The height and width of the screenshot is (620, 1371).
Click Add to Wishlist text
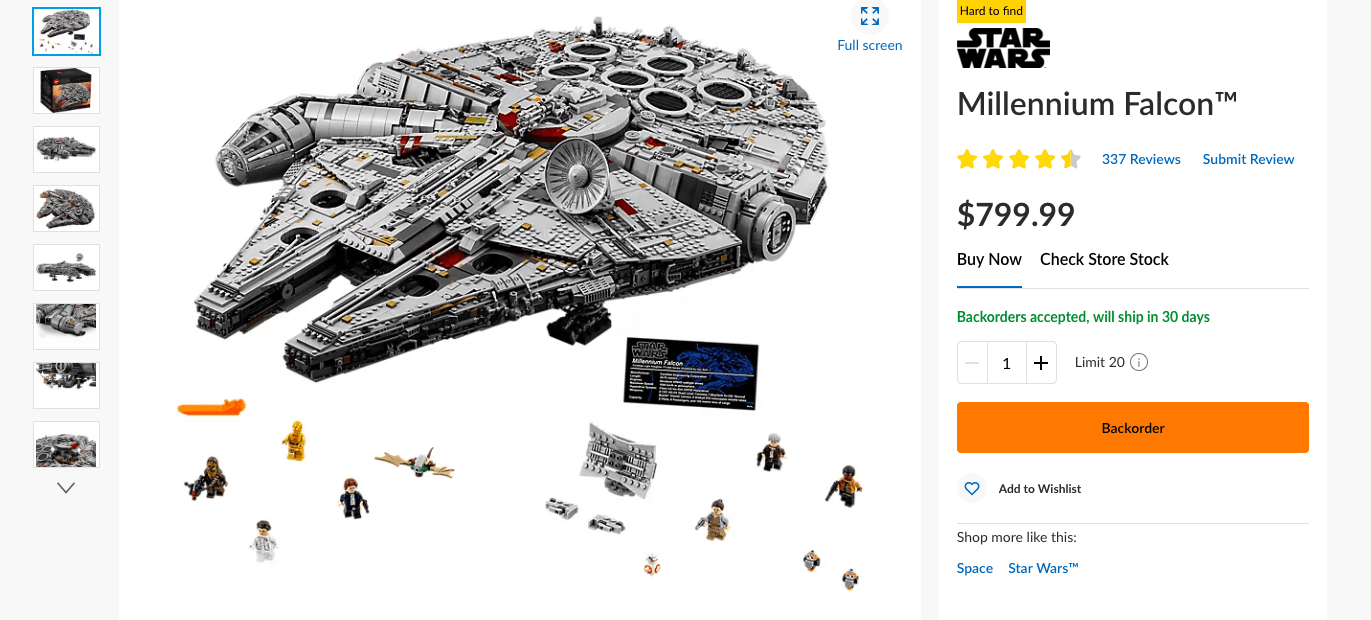(x=1040, y=489)
